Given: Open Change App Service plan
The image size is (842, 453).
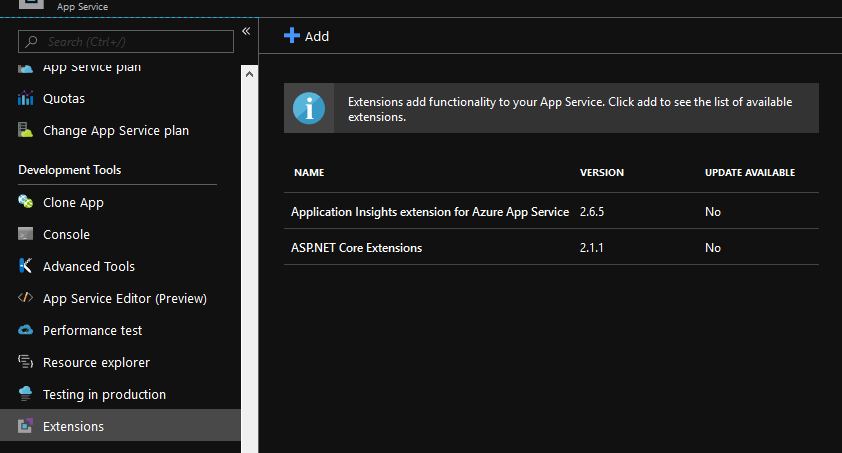Looking at the screenshot, I should click(116, 131).
